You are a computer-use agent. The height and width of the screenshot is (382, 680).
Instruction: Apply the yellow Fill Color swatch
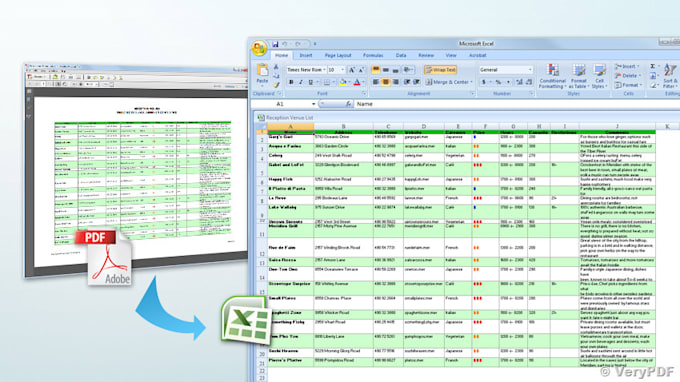click(343, 82)
